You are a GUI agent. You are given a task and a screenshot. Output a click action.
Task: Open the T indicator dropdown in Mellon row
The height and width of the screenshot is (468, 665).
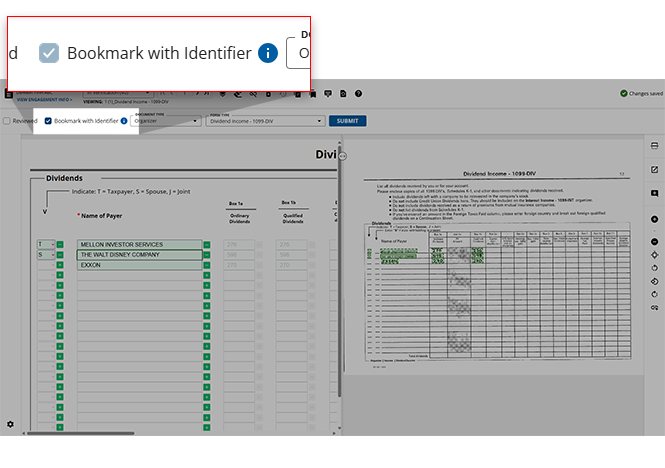[46, 244]
